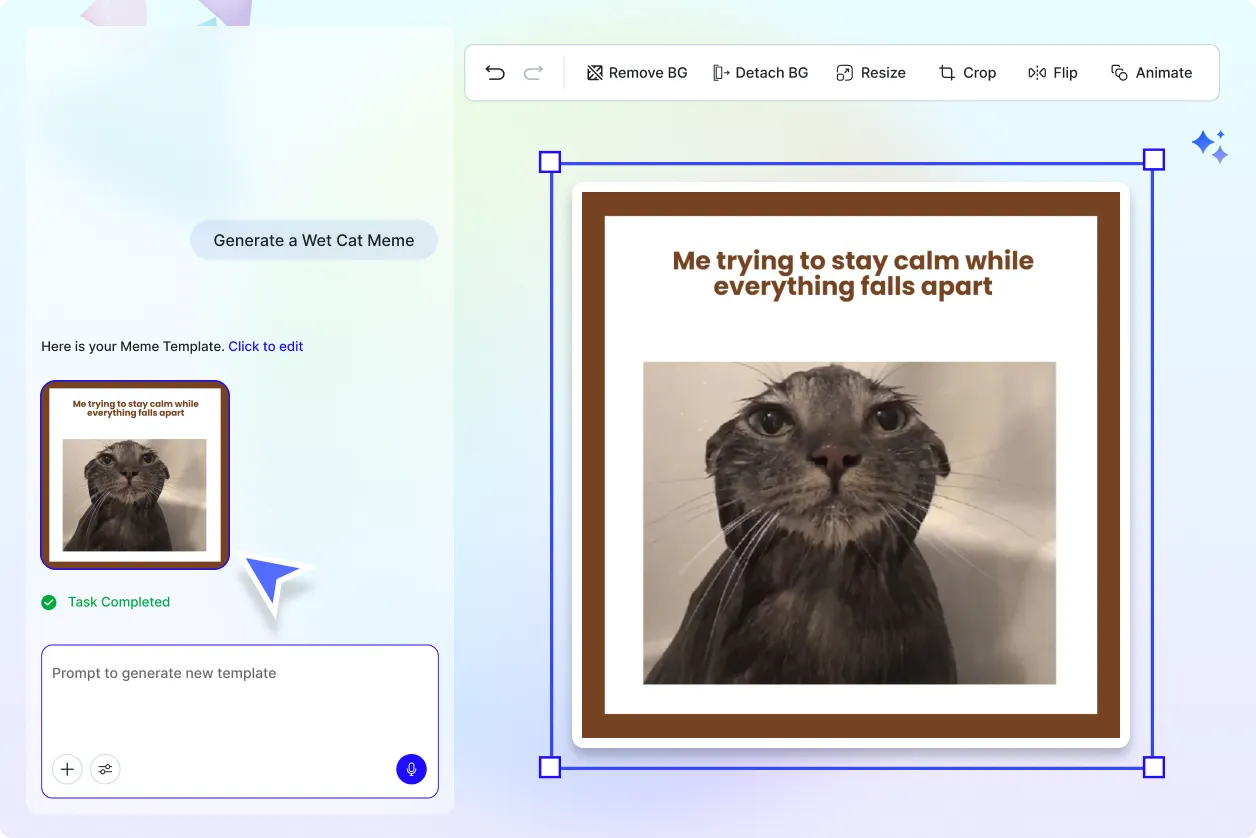Open the Resize tool
This screenshot has height=838, width=1256.
[871, 72]
